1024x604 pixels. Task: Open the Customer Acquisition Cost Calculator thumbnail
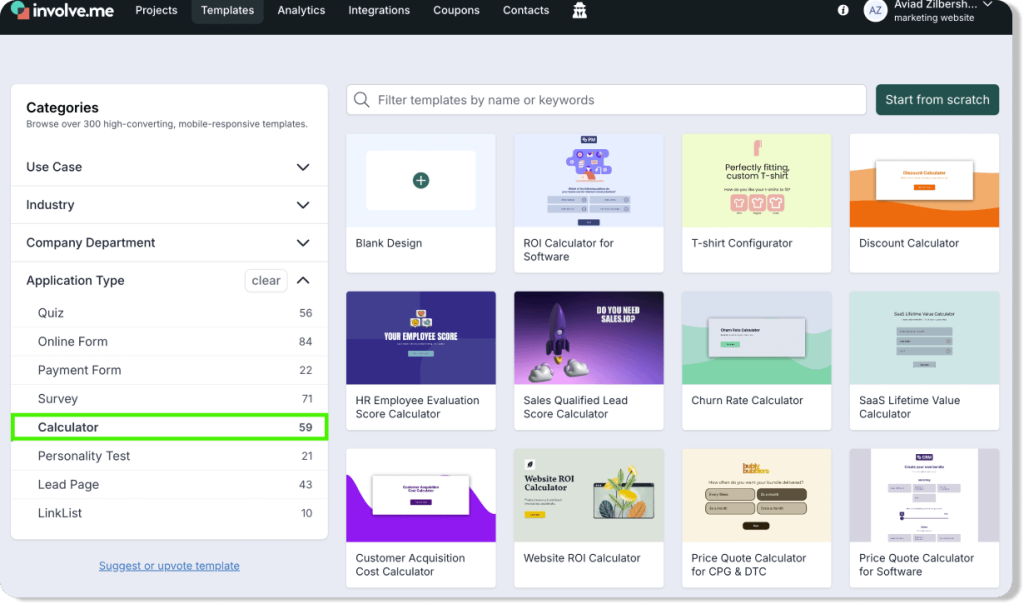point(421,496)
